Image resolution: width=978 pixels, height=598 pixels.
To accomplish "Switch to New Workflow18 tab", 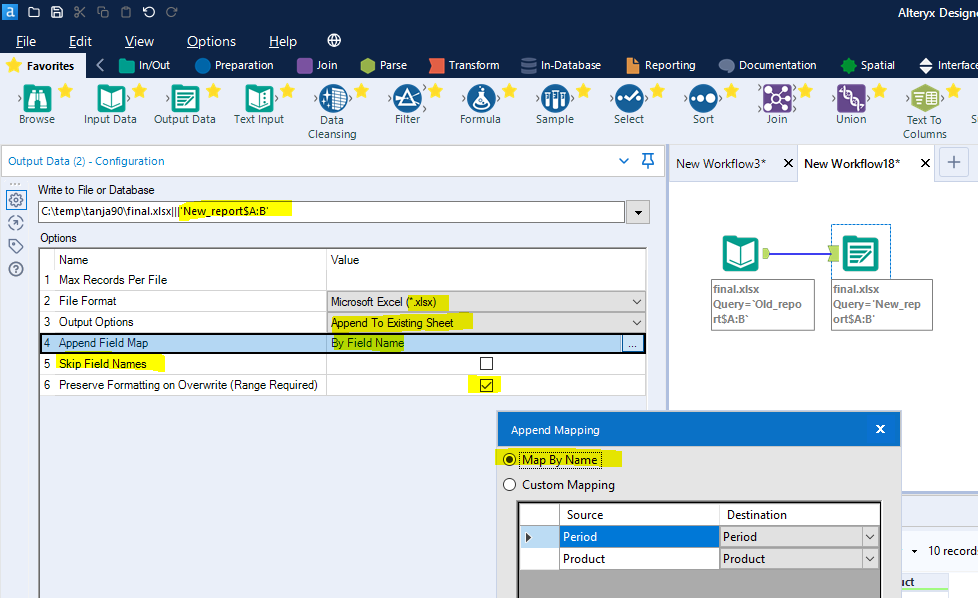I will (x=852, y=163).
